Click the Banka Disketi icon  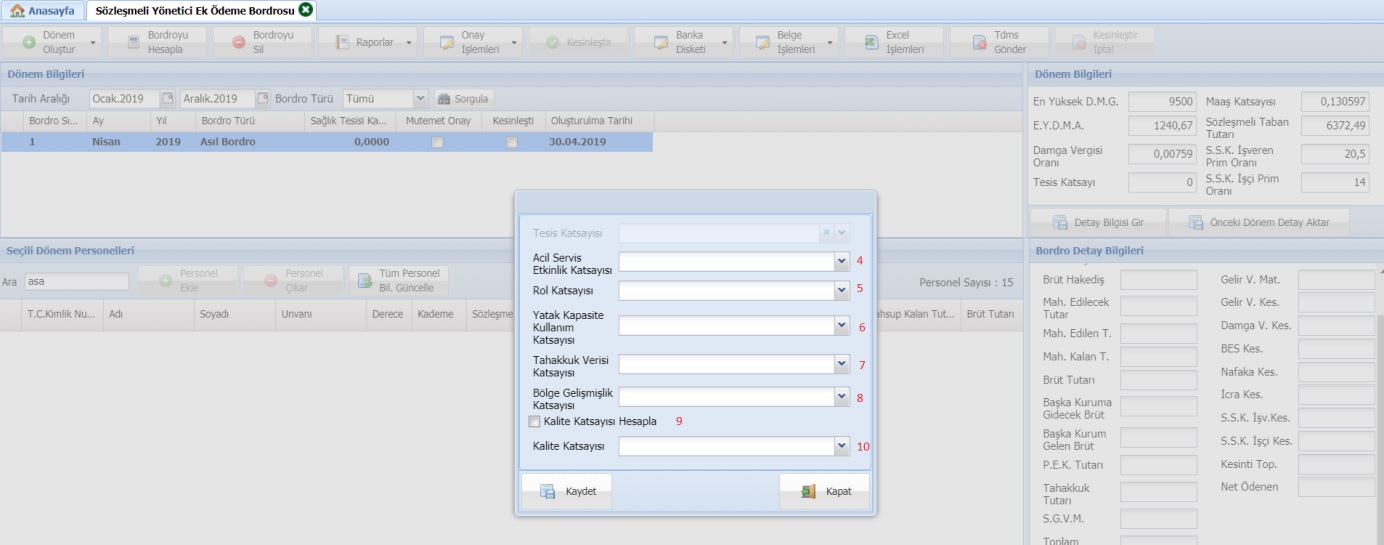[659, 43]
